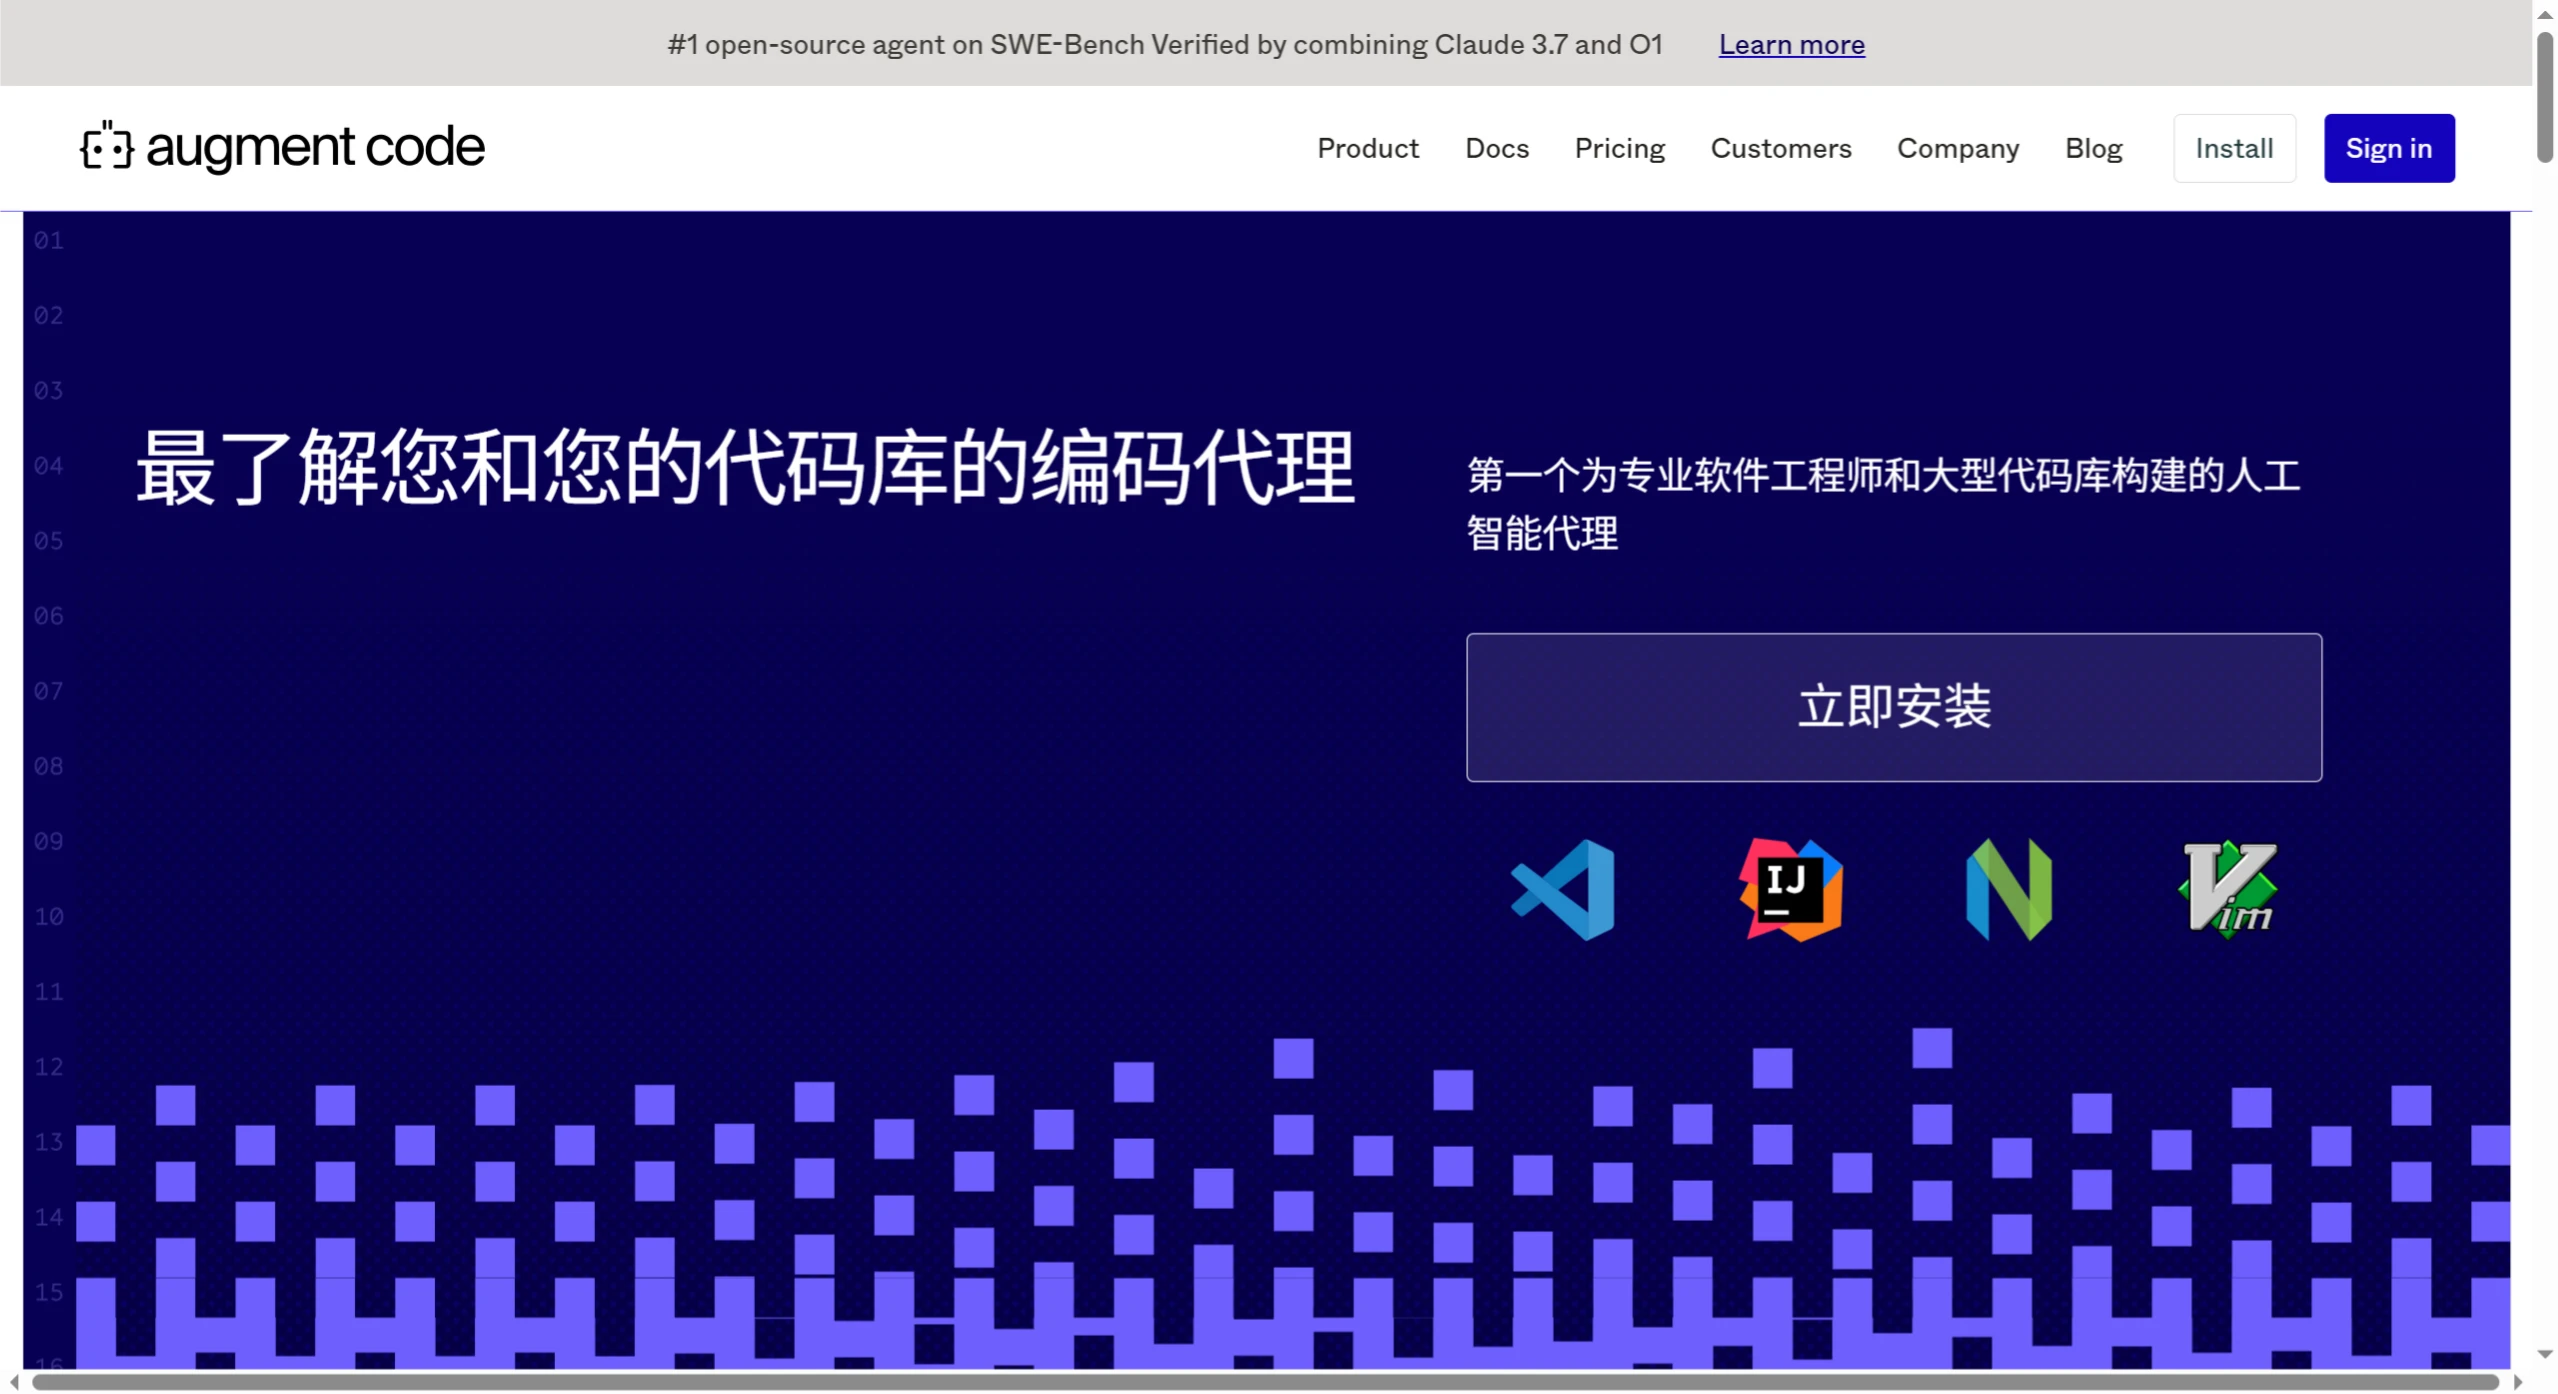Click the IntelliJ IDEA icon

click(1790, 889)
